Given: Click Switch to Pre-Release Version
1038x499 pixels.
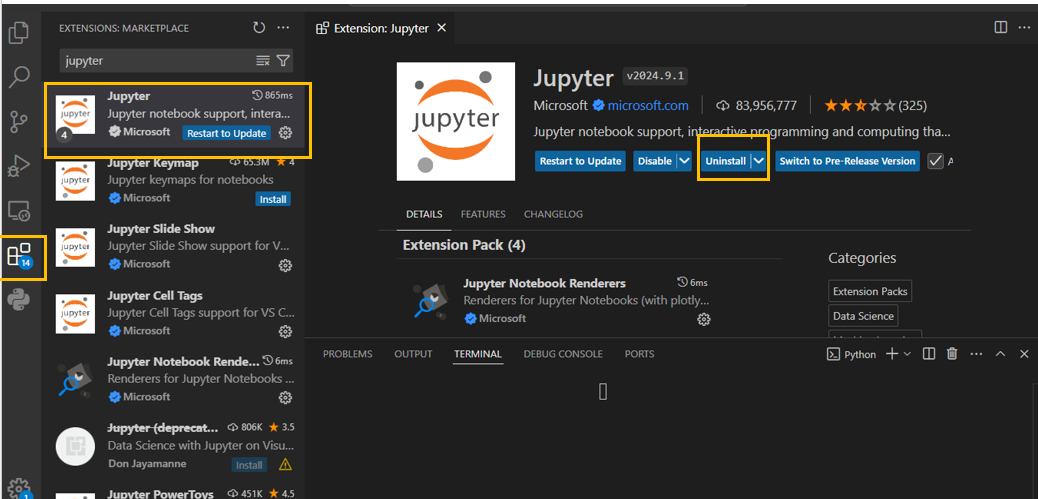Looking at the screenshot, I should 847,161.
